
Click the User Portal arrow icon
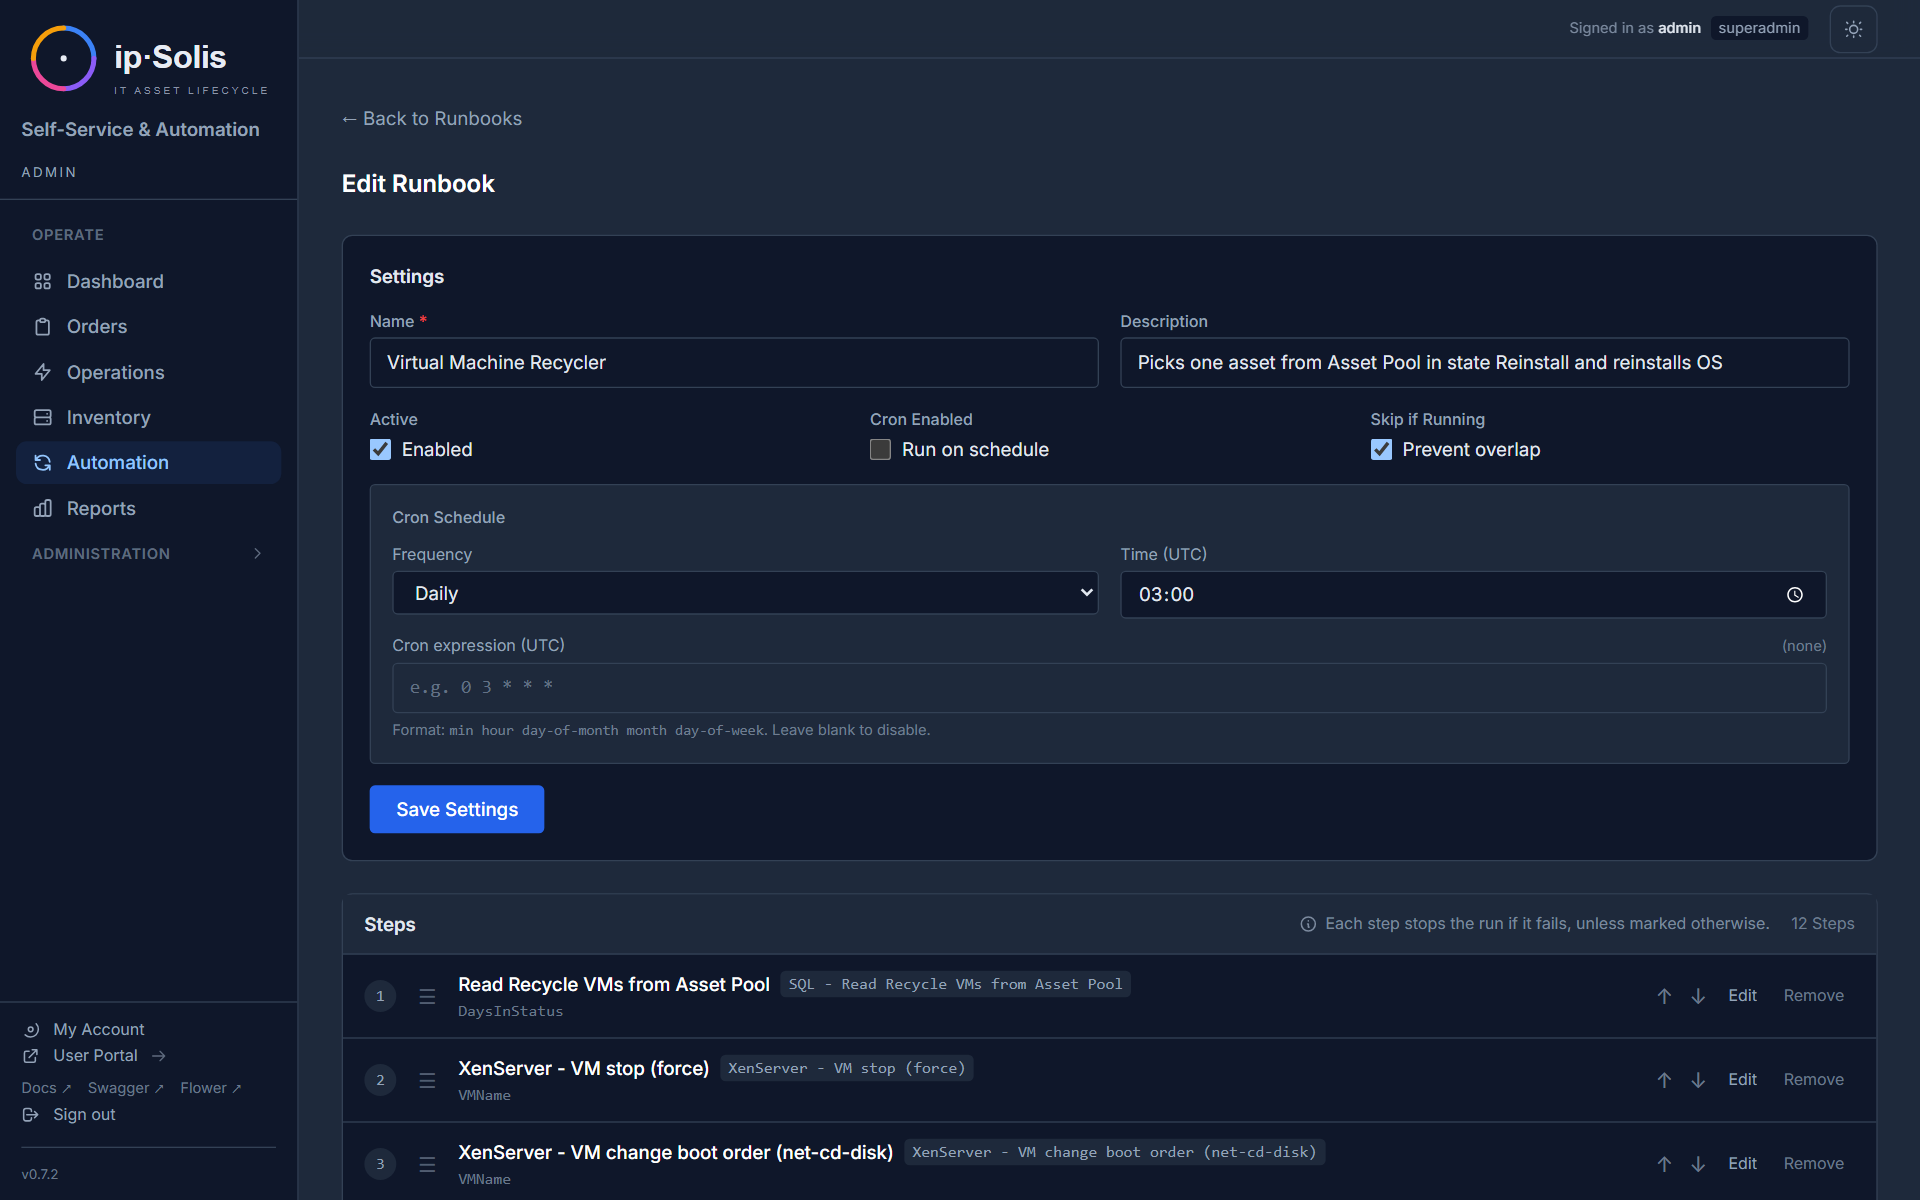[159, 1056]
